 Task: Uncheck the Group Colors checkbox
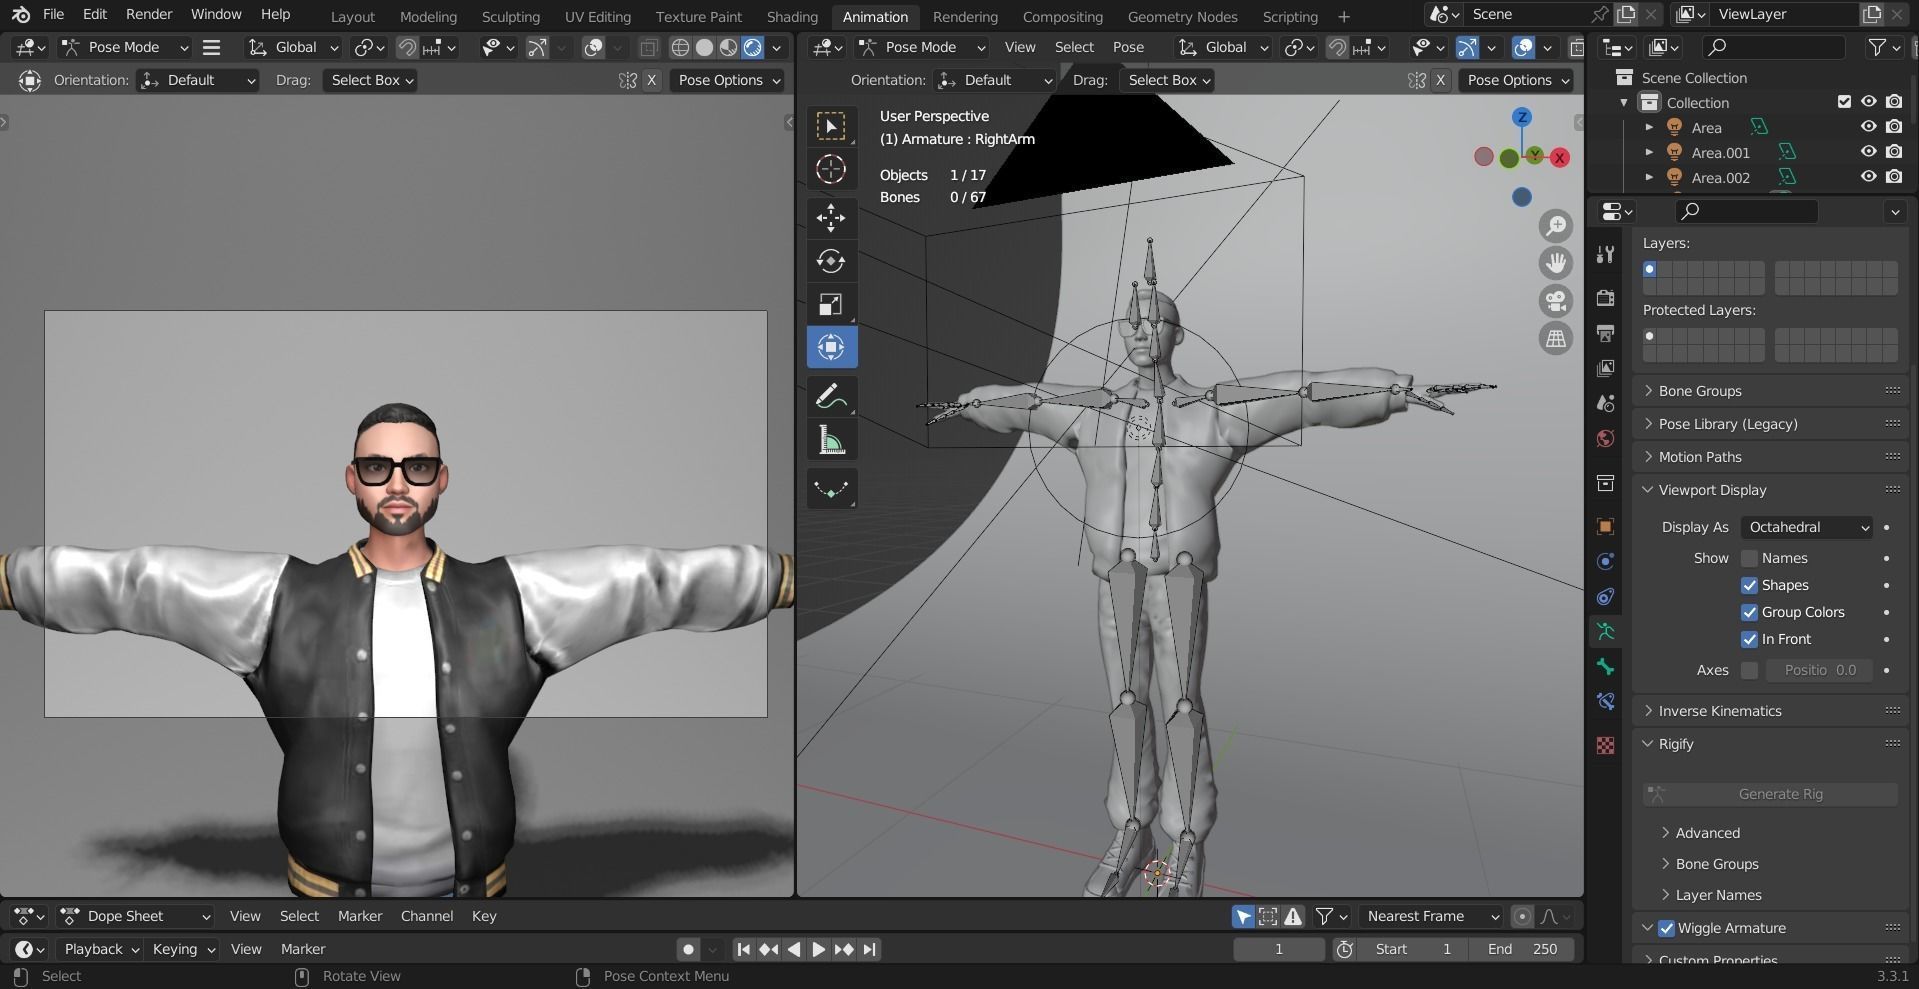coord(1749,612)
